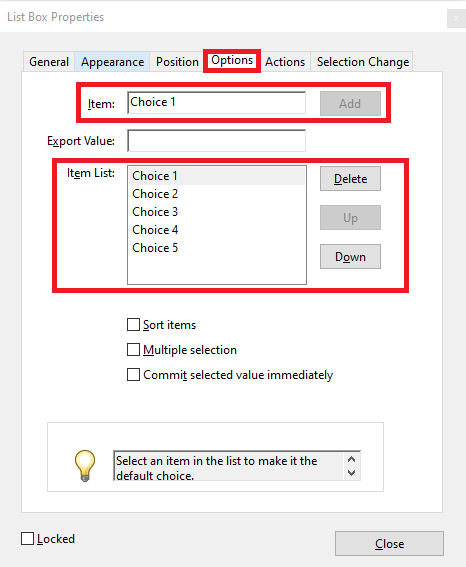
Task: Switch to the General tab
Action: tap(49, 62)
